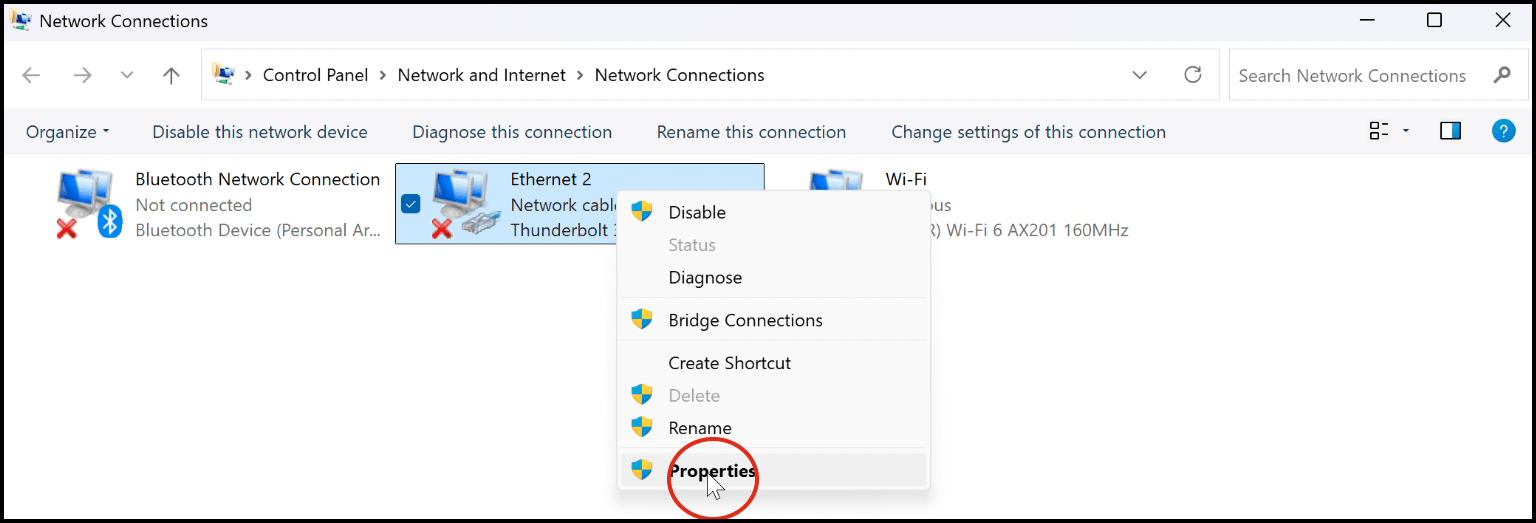Image resolution: width=1536 pixels, height=523 pixels.
Task: Click Bridge Connections menu entry
Action: [745, 320]
